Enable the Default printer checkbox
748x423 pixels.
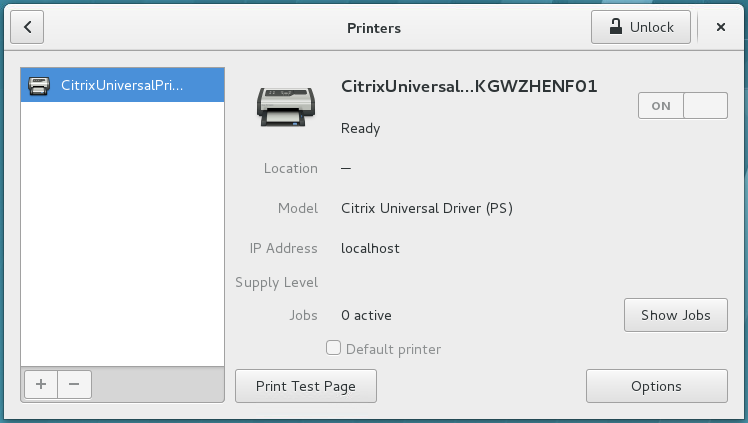334,348
